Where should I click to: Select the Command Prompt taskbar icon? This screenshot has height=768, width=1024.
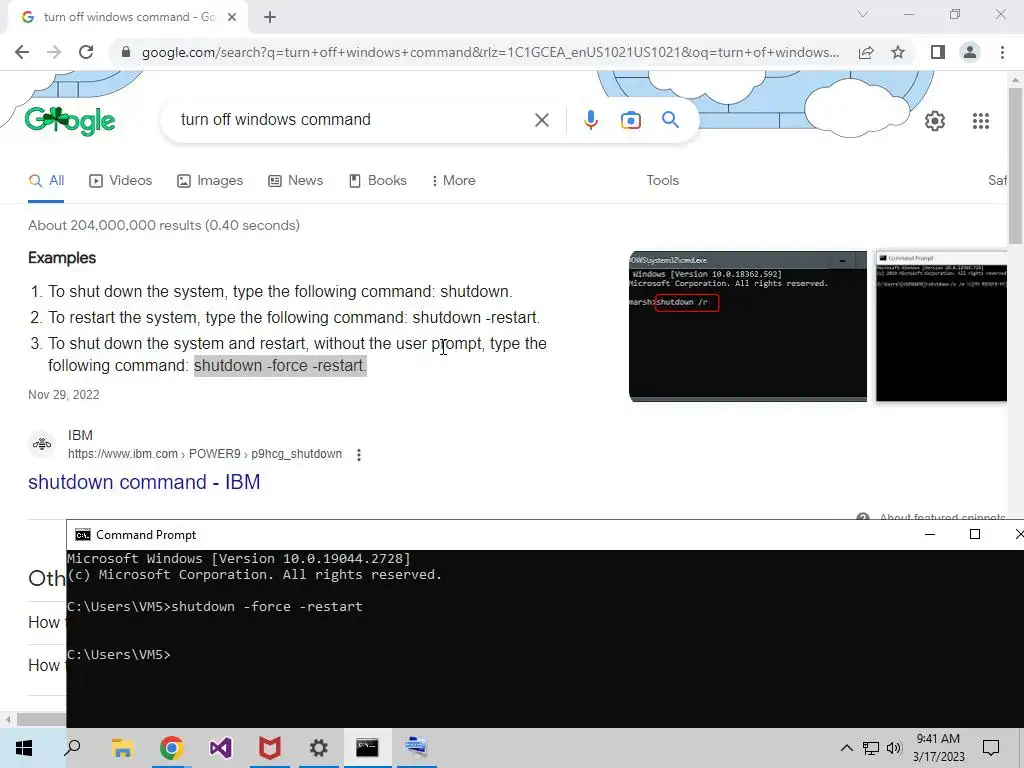[x=367, y=748]
